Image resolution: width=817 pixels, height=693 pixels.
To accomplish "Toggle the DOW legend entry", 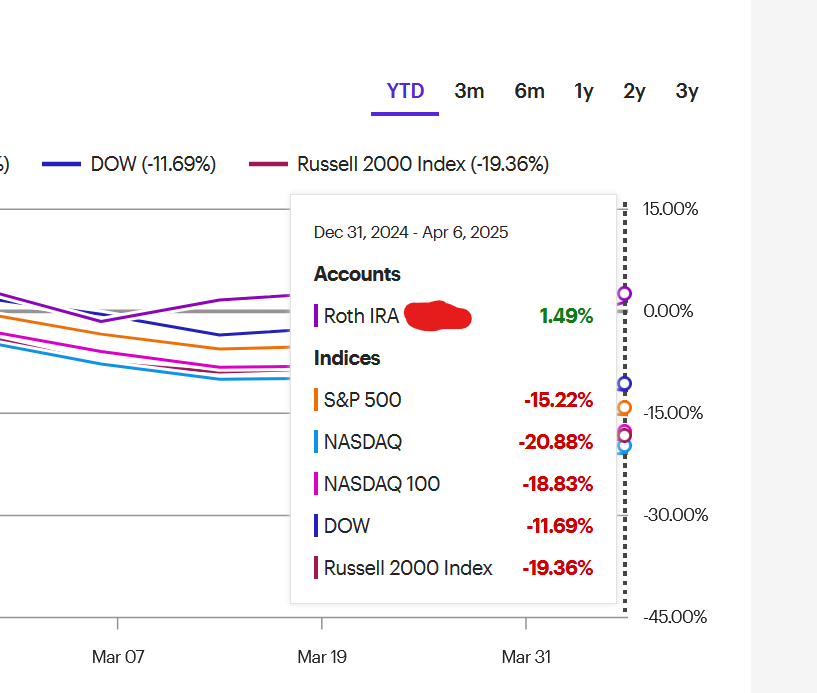I will [129, 164].
